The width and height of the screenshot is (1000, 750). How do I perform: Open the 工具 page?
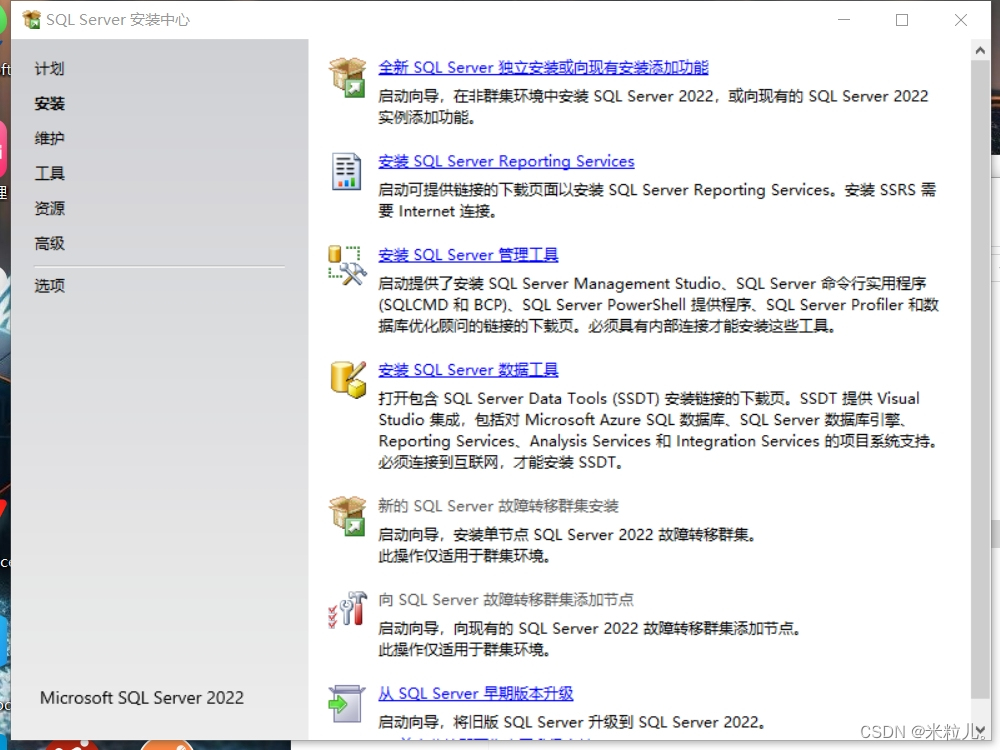click(50, 173)
